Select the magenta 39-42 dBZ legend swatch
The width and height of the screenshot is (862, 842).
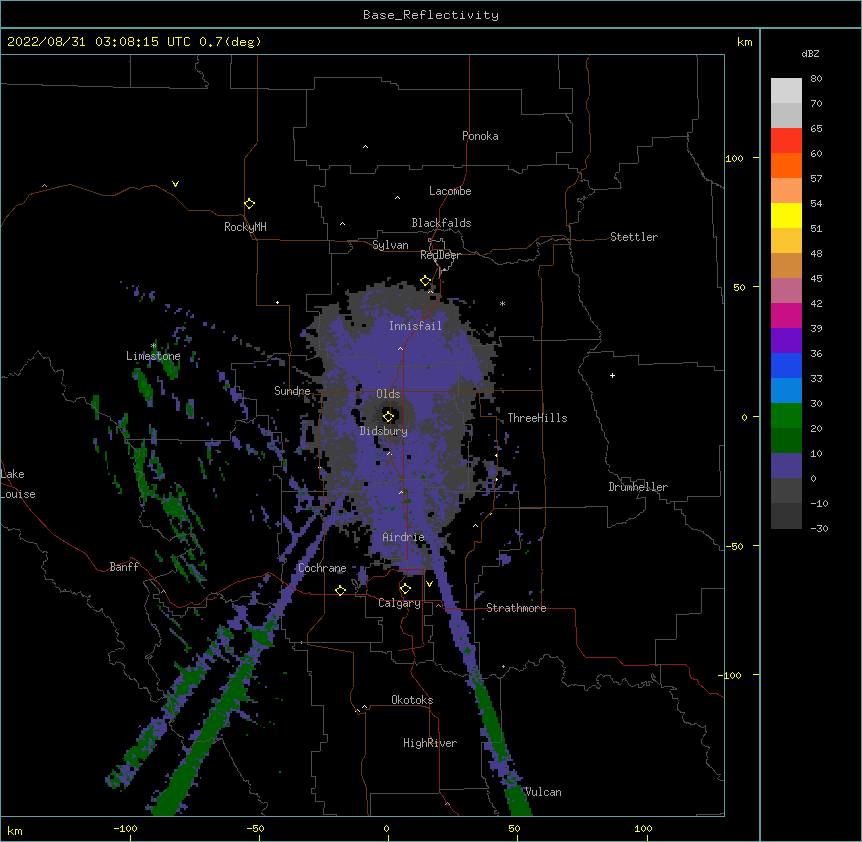coord(786,315)
